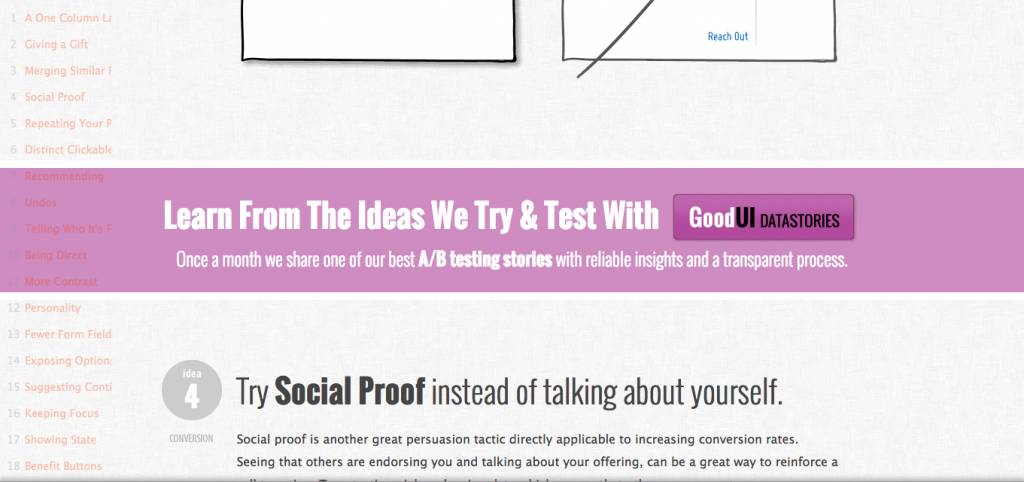Select 'Exposing Options' sidebar entry

coord(67,361)
